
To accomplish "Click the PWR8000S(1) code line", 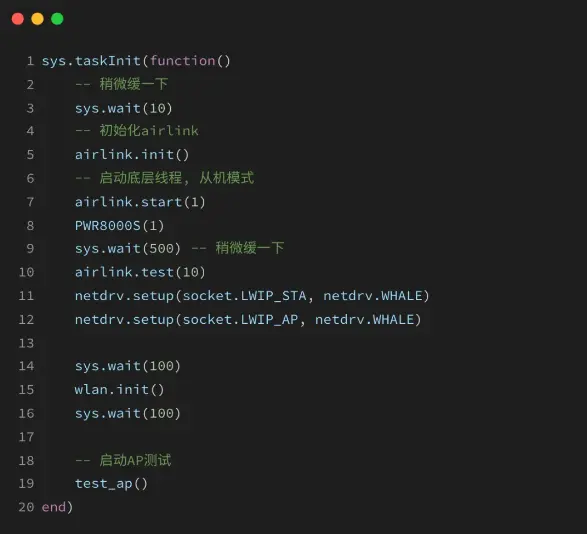I will pos(119,226).
